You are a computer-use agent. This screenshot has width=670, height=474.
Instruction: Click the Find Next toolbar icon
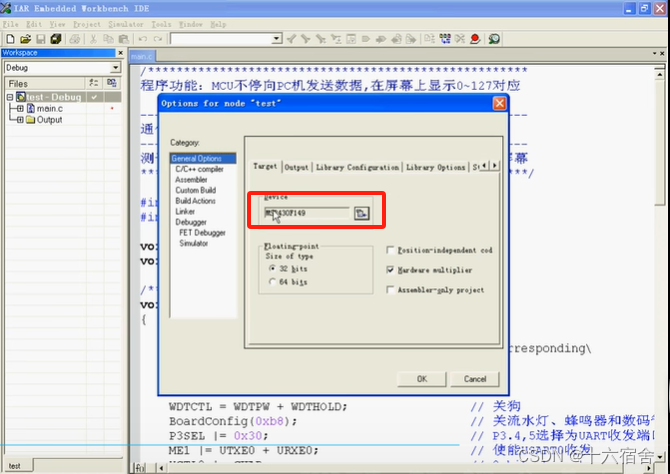(306, 39)
